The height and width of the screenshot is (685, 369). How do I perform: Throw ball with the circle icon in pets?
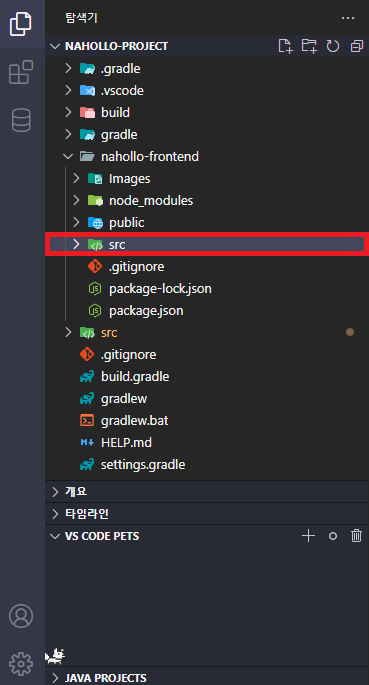pos(333,536)
